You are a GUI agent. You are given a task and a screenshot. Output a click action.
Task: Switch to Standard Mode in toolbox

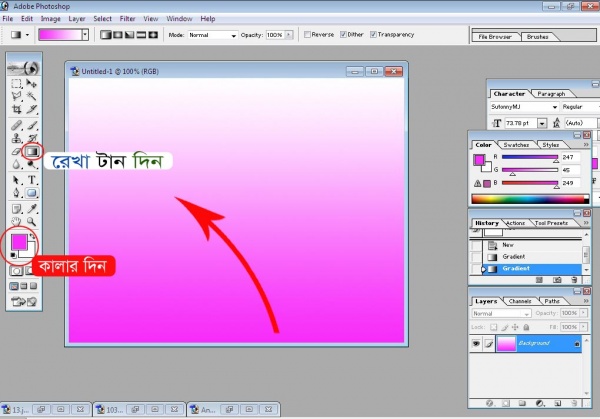coord(16,271)
